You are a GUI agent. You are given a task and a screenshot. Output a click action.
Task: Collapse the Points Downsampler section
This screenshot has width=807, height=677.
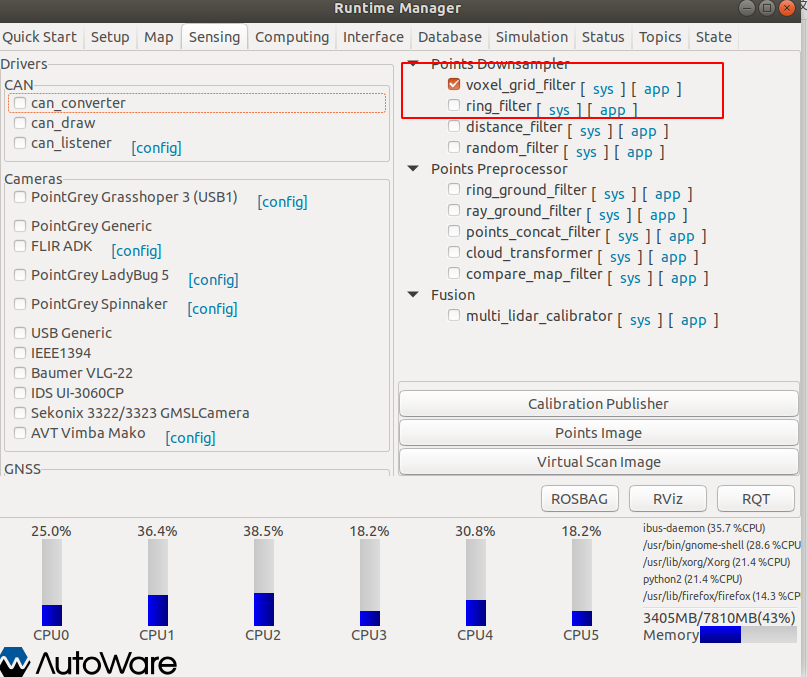tap(413, 63)
